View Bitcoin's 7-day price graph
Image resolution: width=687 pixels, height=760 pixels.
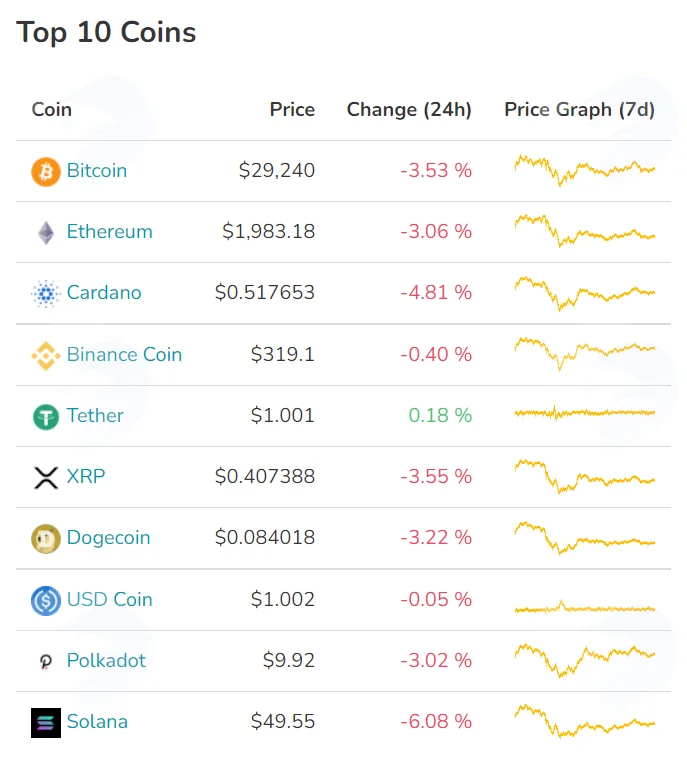pyautogui.click(x=585, y=170)
